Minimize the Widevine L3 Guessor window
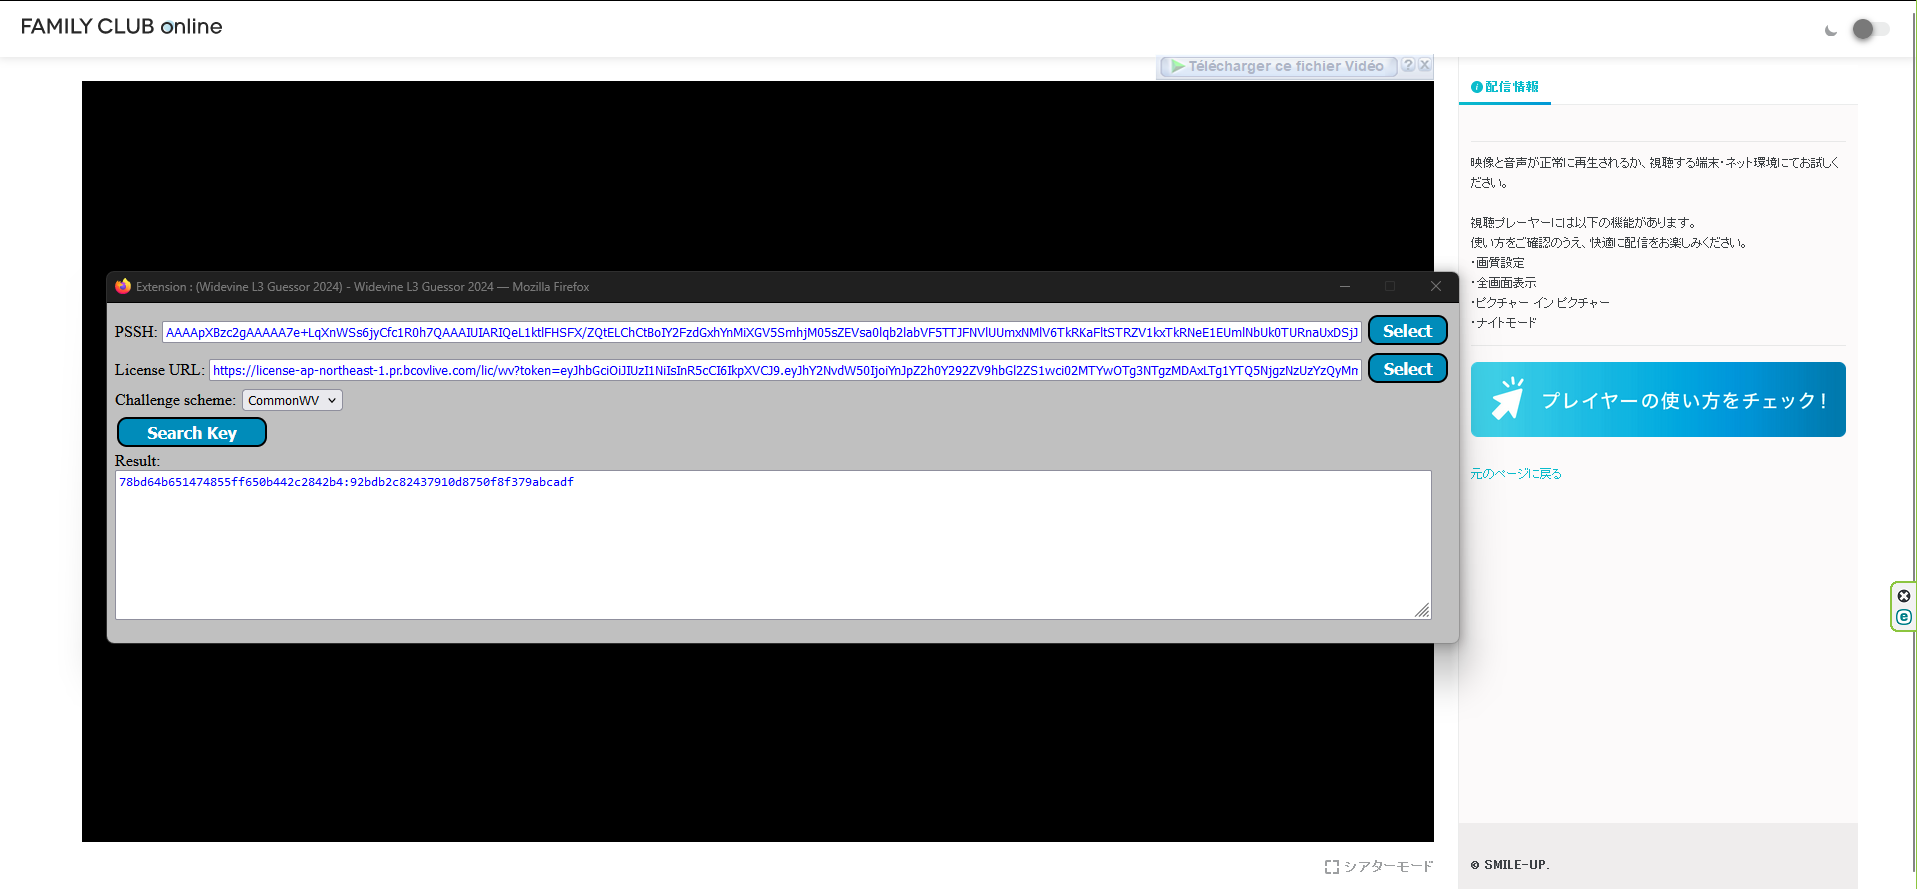 [x=1345, y=287]
